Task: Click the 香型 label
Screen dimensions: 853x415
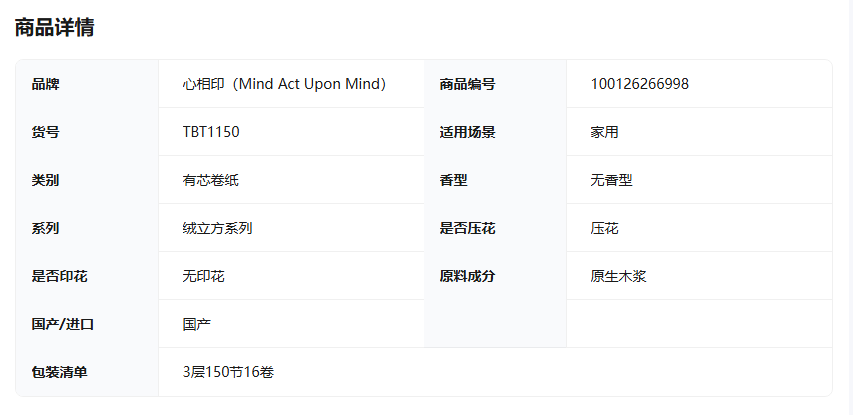Action: (x=453, y=180)
